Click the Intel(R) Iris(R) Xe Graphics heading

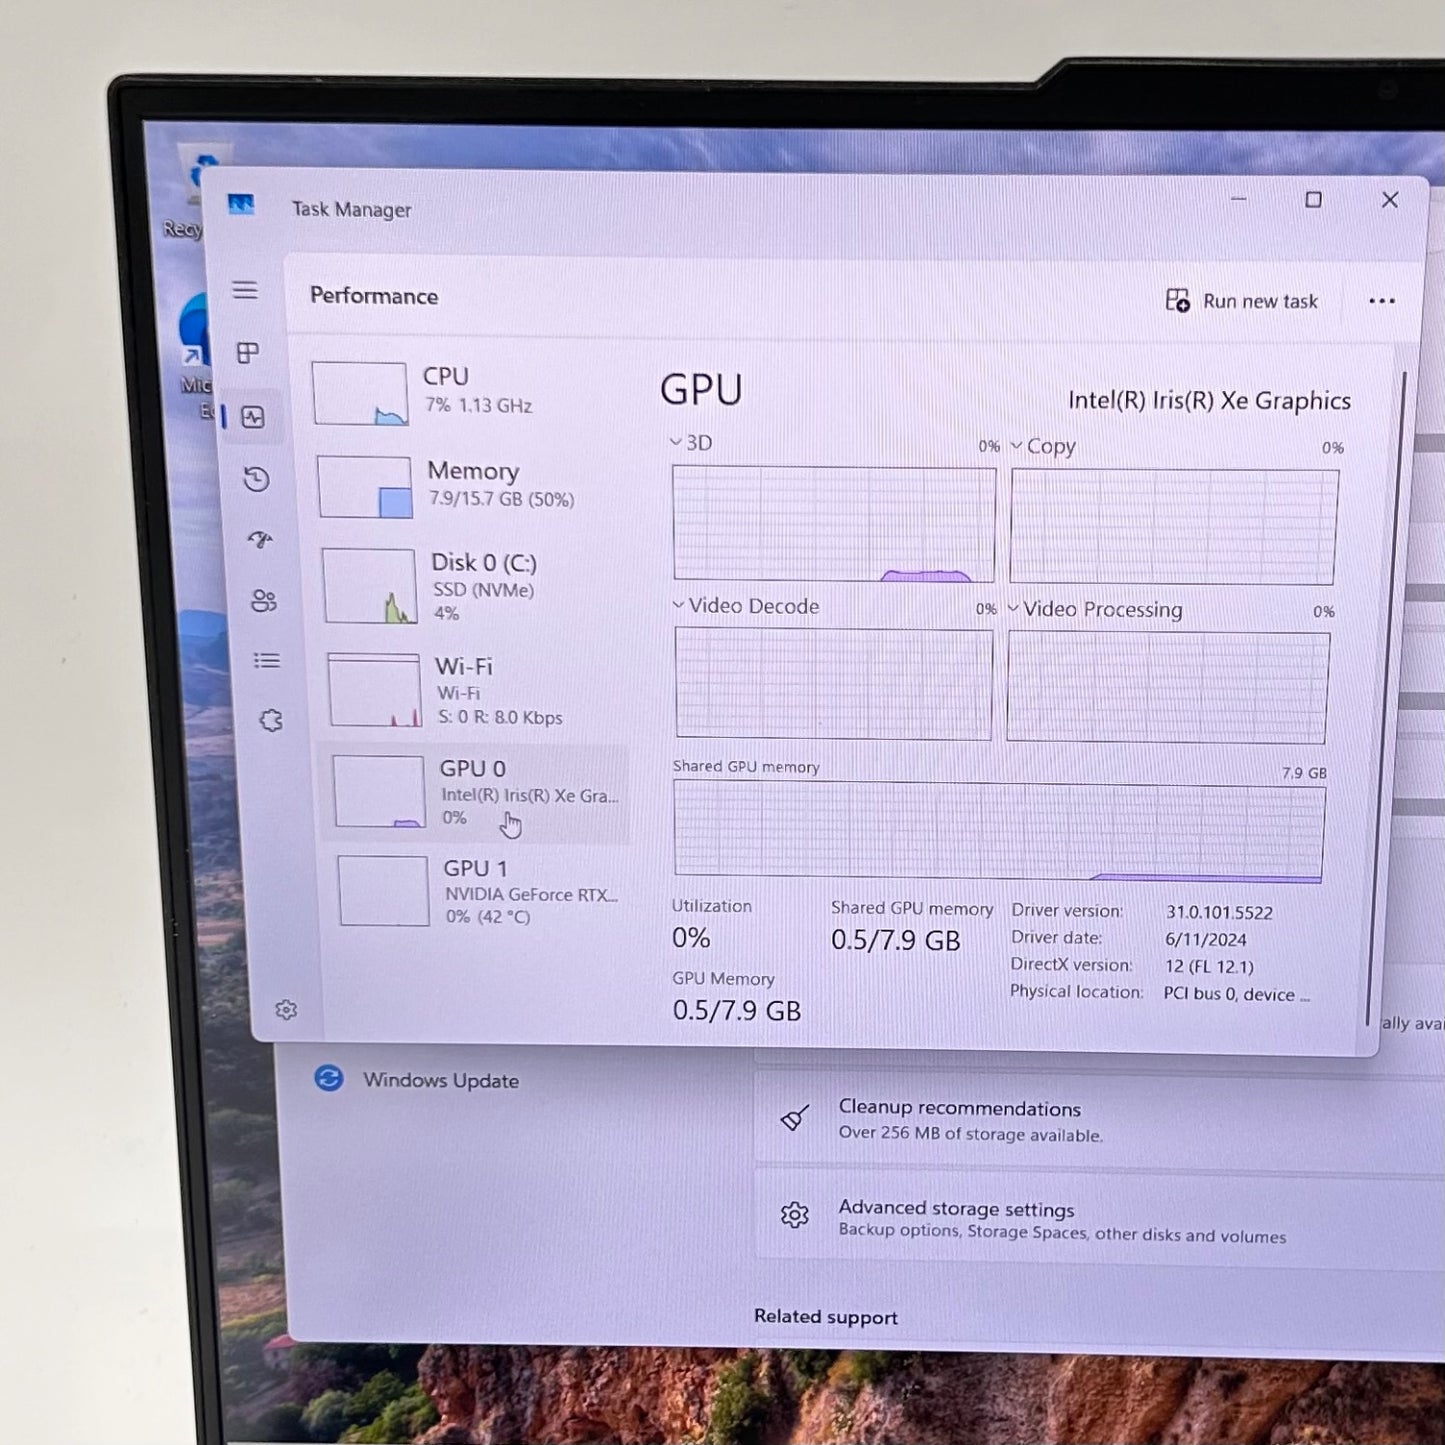[x=1209, y=401]
